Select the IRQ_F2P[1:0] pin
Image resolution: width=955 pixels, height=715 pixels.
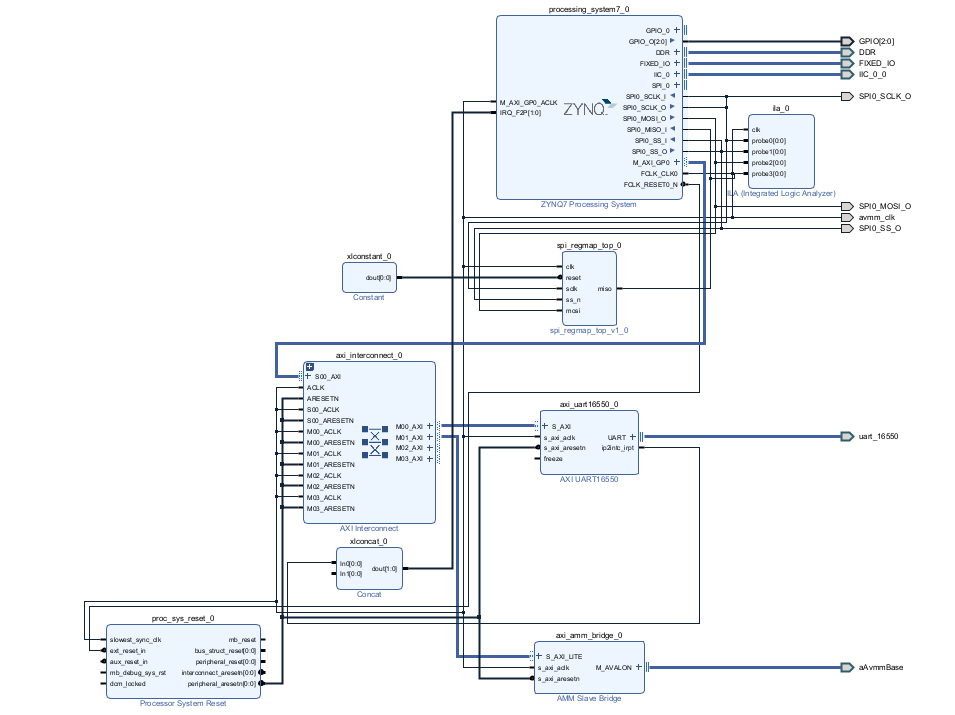click(521, 113)
